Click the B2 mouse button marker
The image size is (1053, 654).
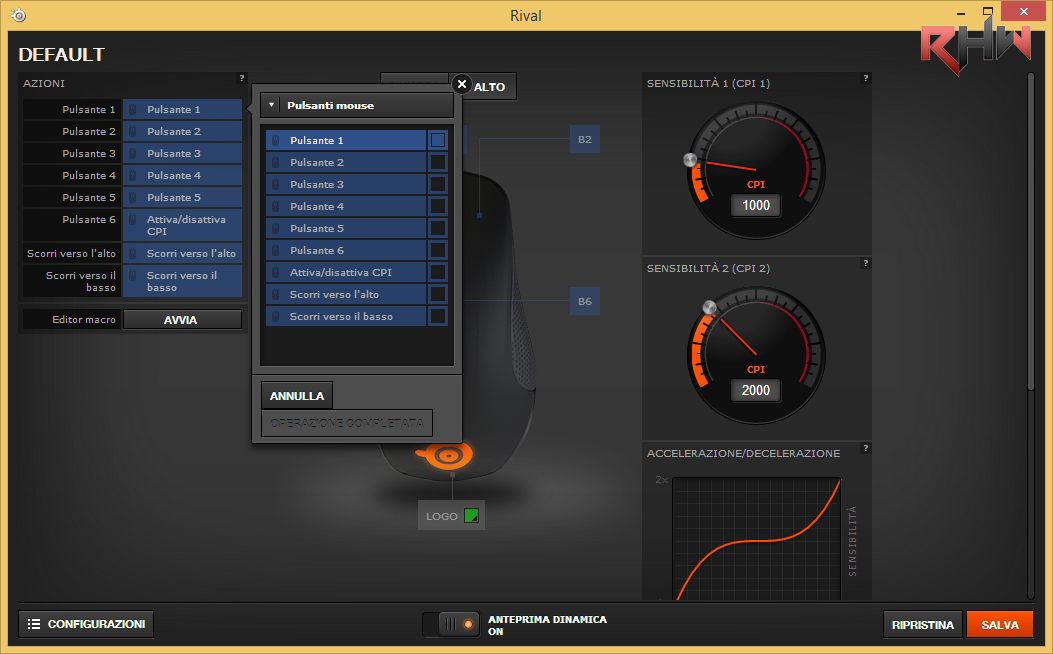[585, 140]
